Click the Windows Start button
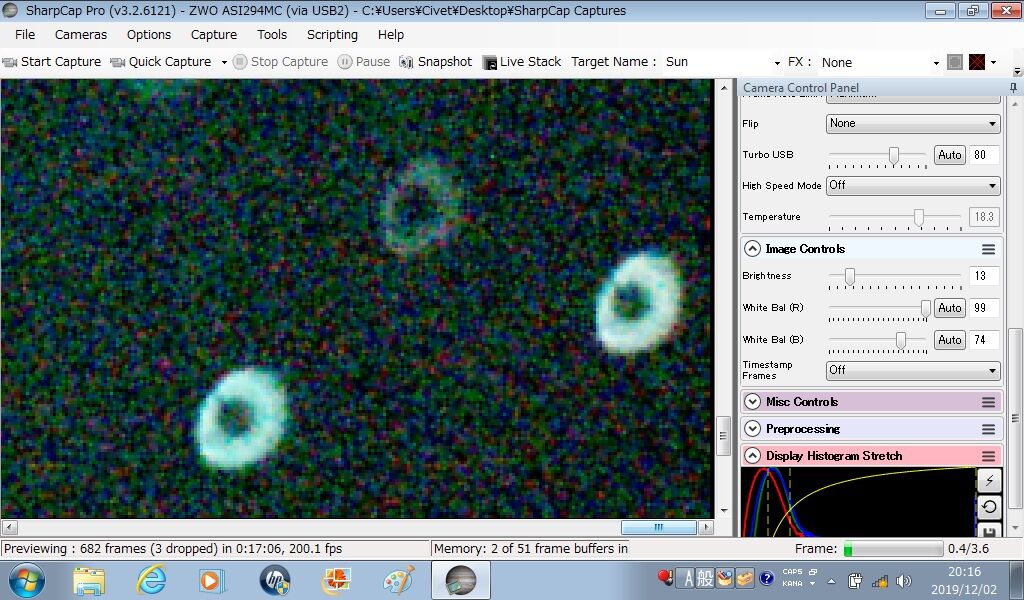 click(x=27, y=580)
